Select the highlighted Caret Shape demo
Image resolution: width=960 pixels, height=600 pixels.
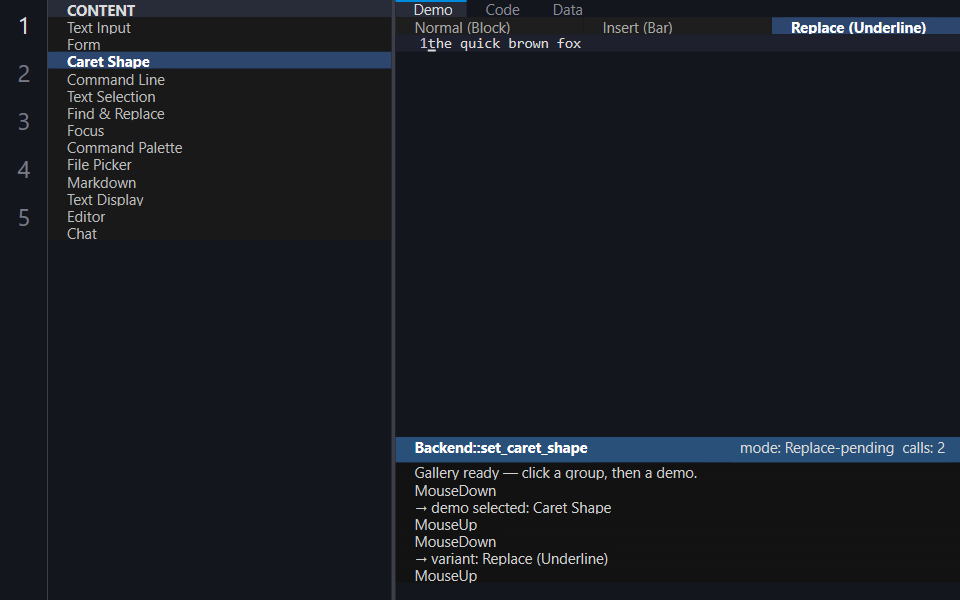(x=219, y=62)
